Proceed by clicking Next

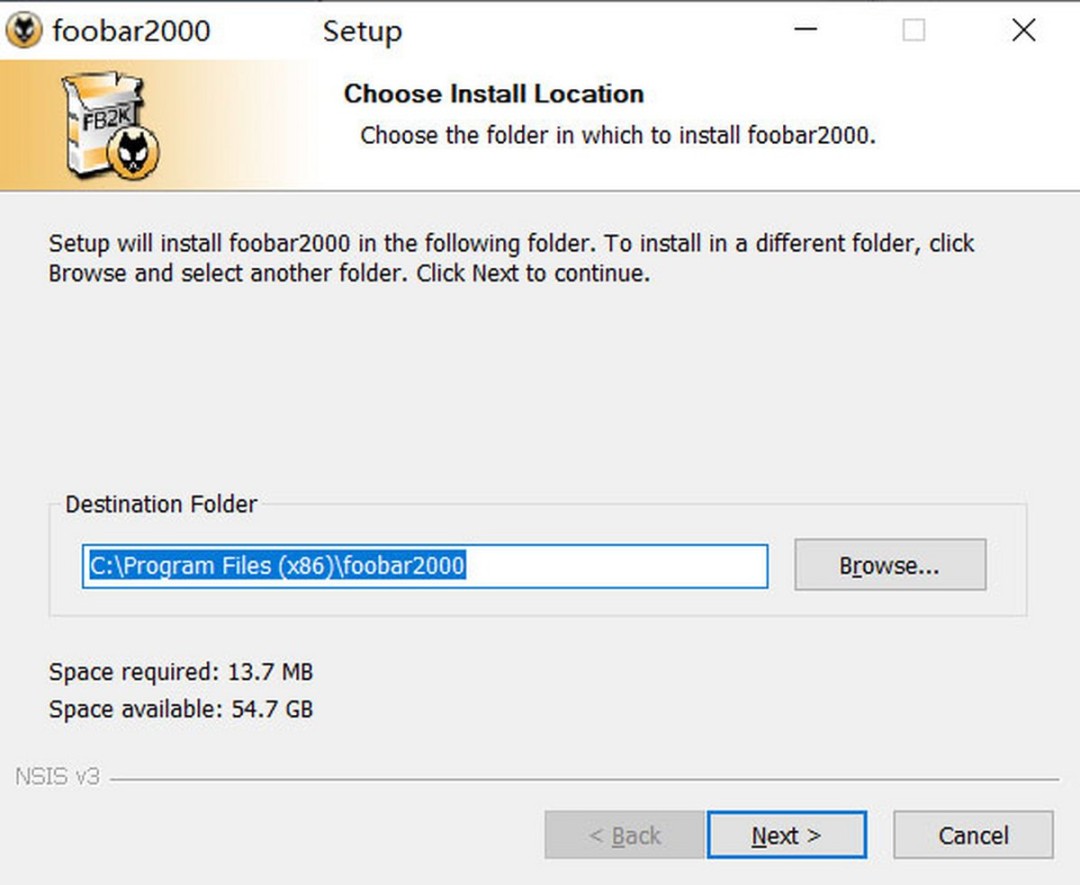click(x=787, y=835)
